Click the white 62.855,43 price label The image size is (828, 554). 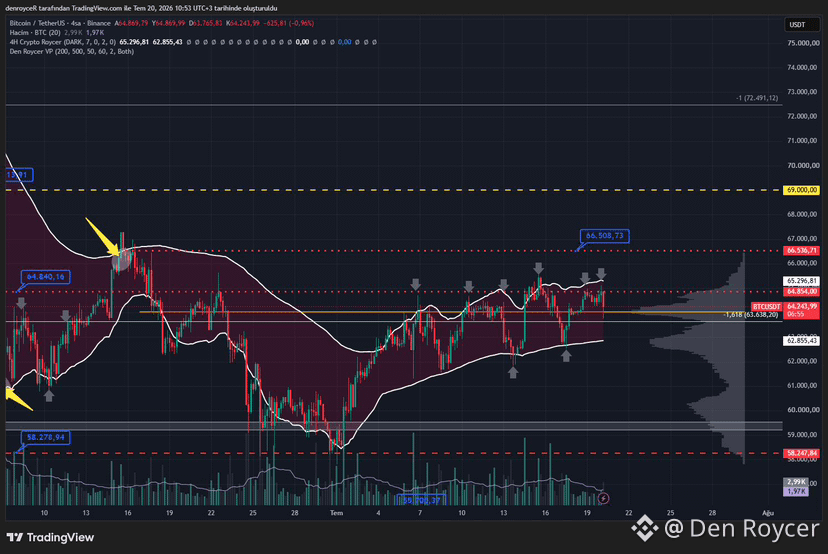(x=801, y=341)
